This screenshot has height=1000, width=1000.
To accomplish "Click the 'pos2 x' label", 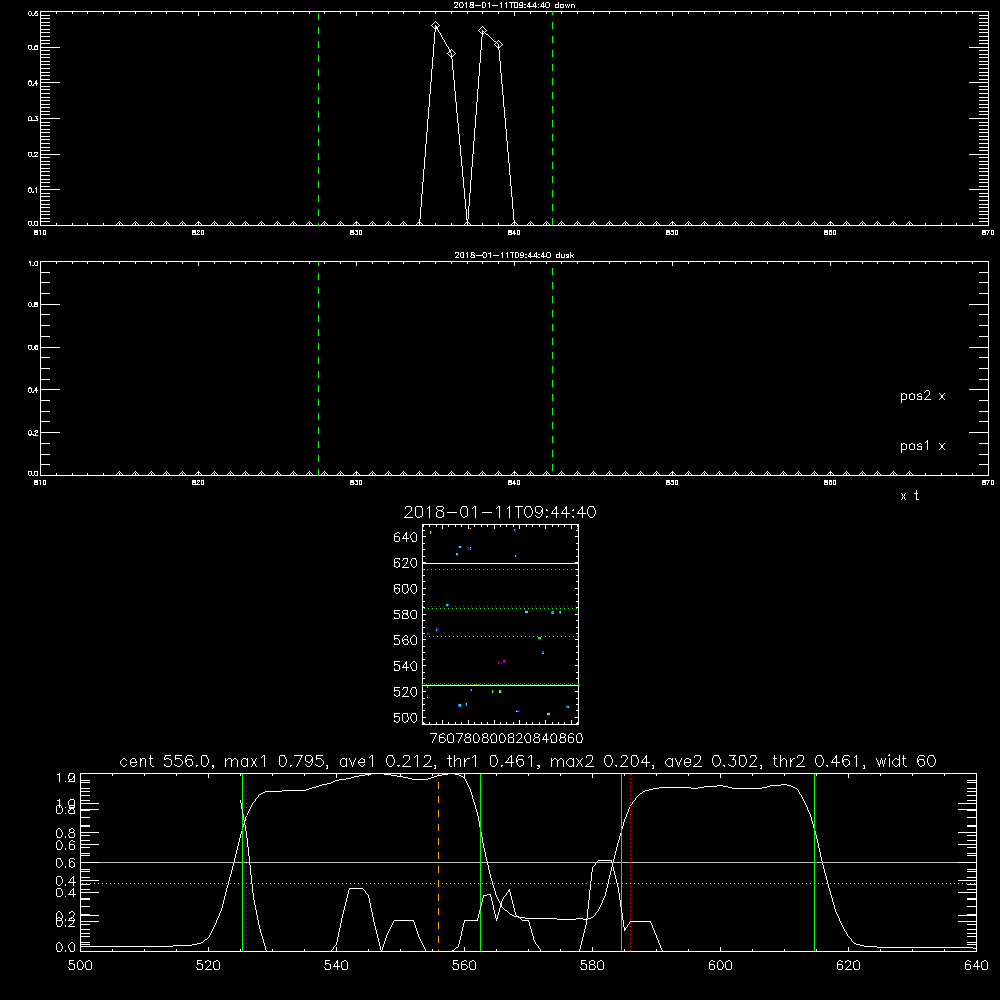I will point(922,396).
